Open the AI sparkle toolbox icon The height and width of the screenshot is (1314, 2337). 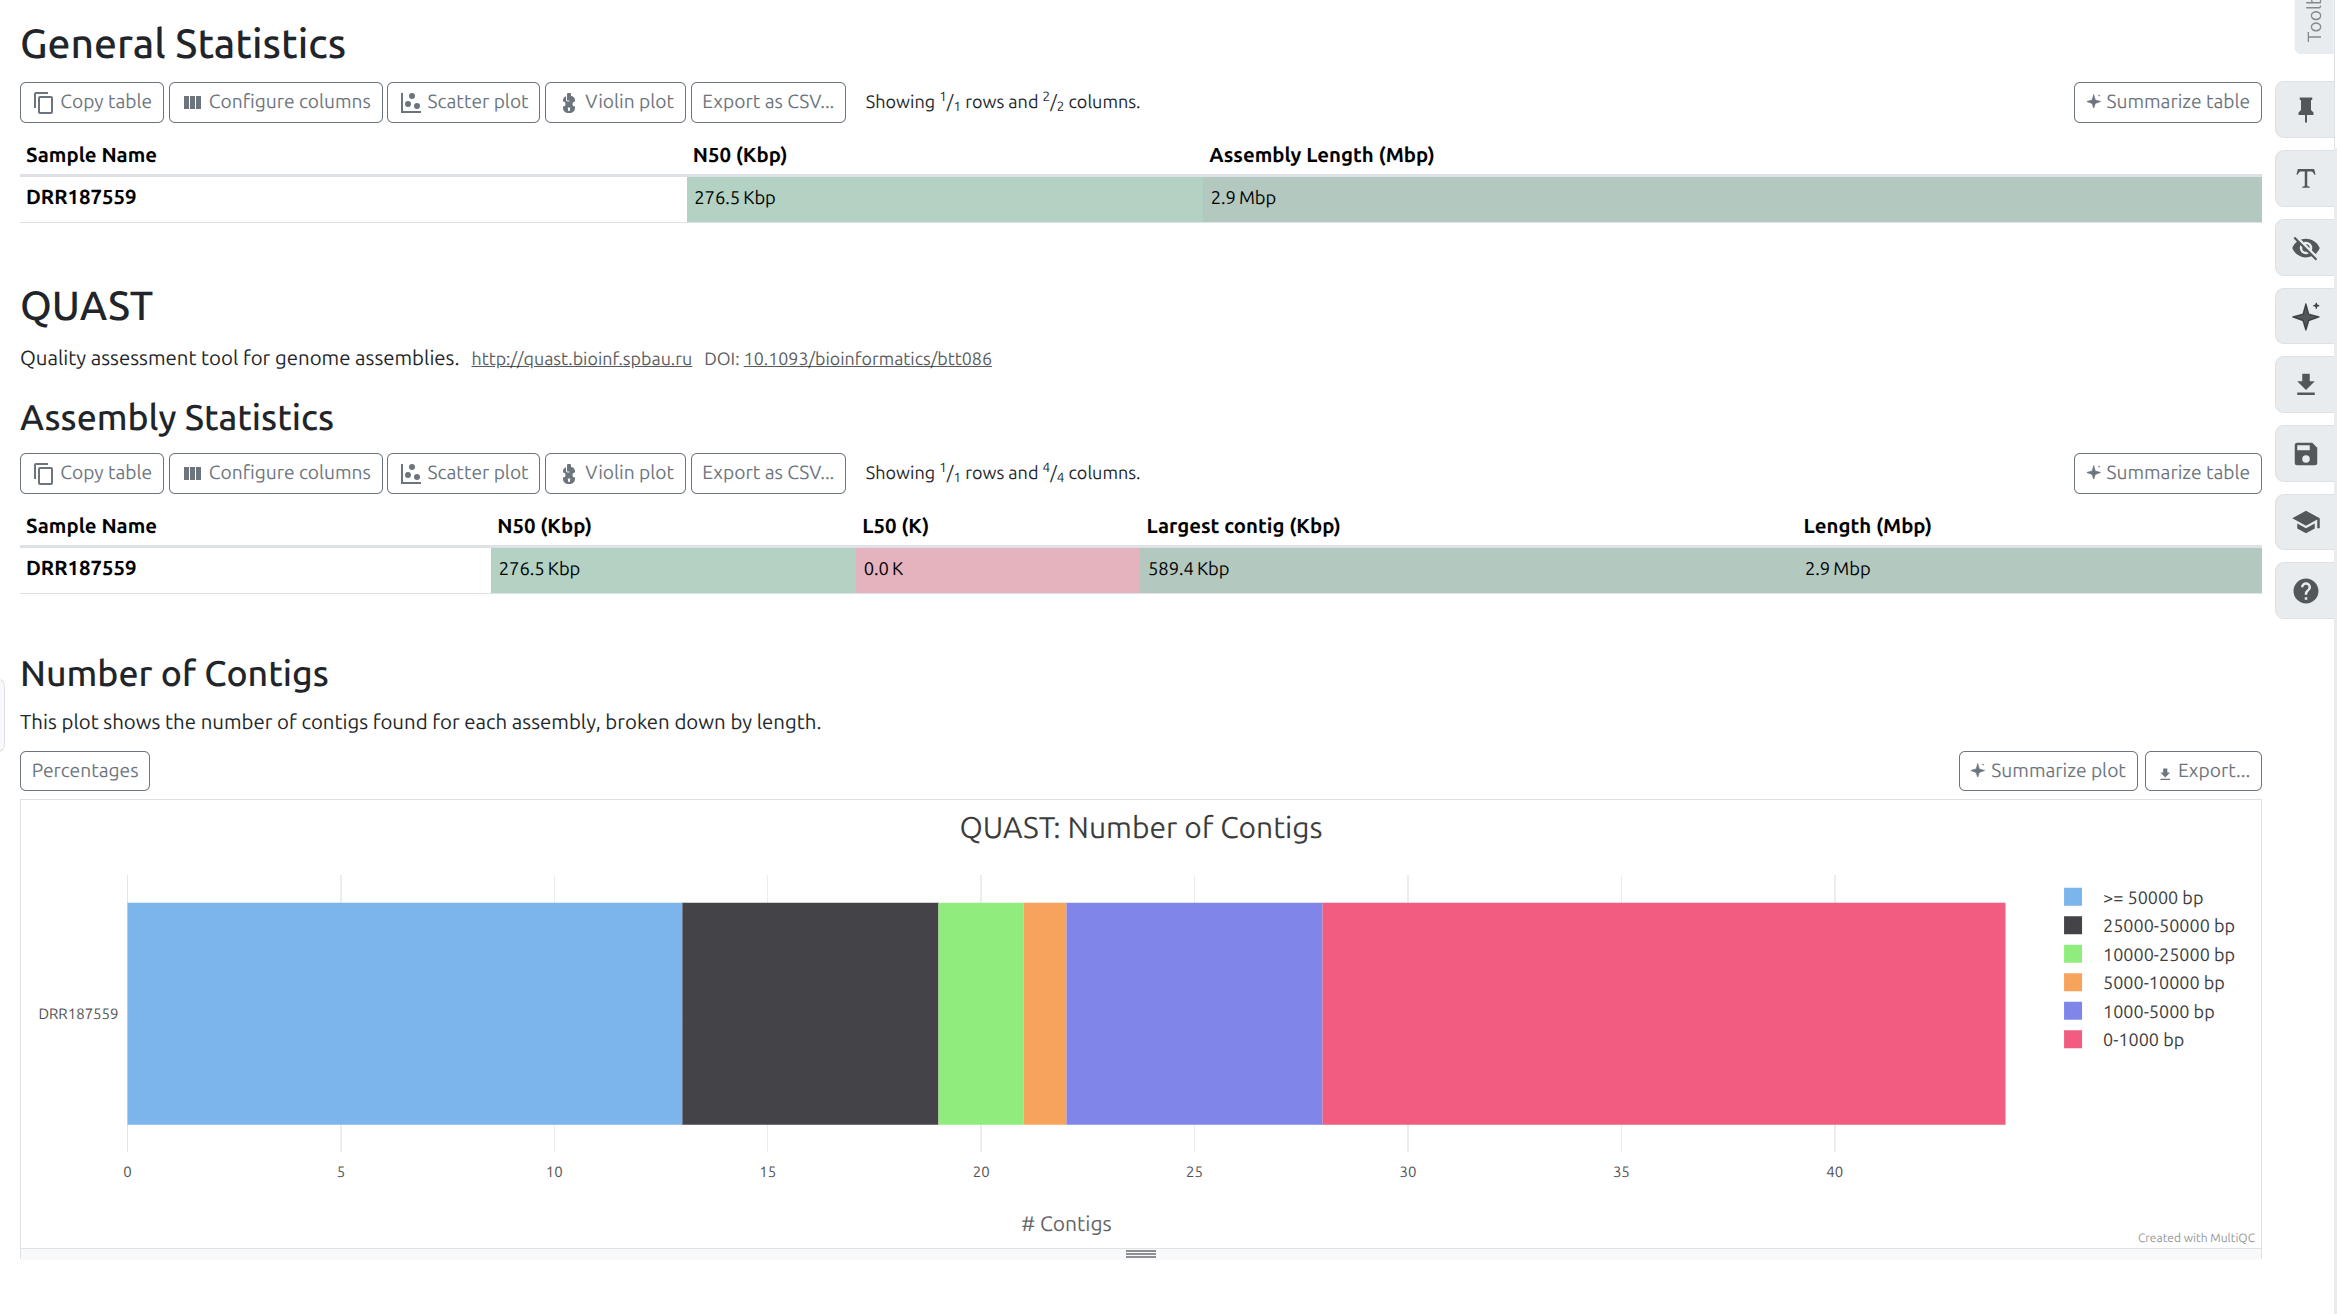click(2305, 317)
